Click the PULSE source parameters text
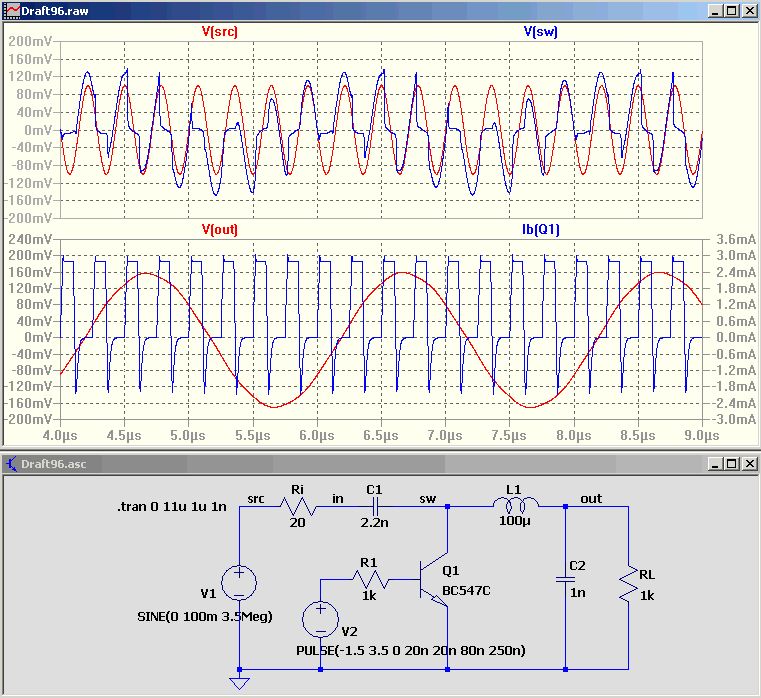The image size is (761, 698). [411, 650]
